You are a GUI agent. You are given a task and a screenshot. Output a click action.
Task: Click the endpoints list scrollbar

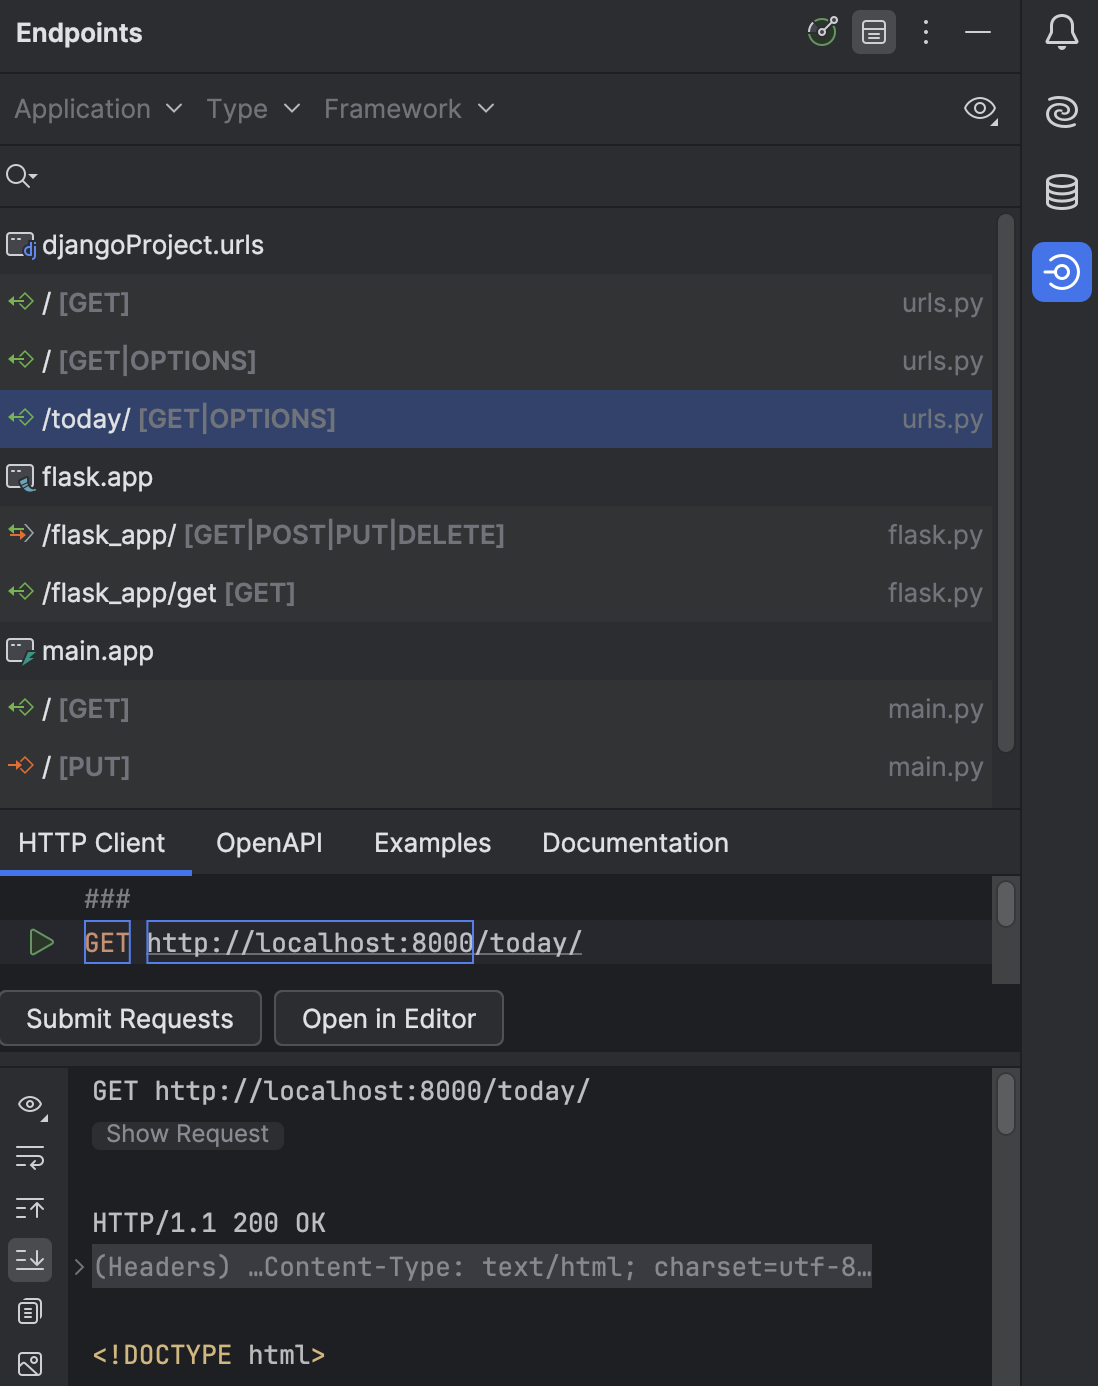[1006, 483]
